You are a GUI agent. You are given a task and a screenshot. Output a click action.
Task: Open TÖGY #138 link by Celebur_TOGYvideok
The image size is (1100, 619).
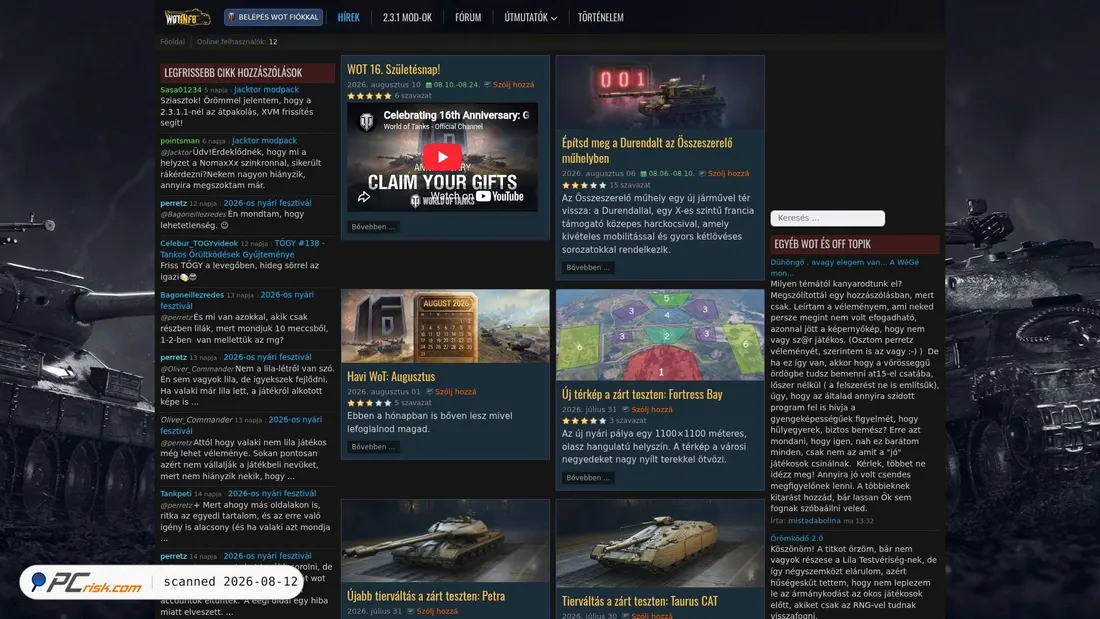pos(241,249)
